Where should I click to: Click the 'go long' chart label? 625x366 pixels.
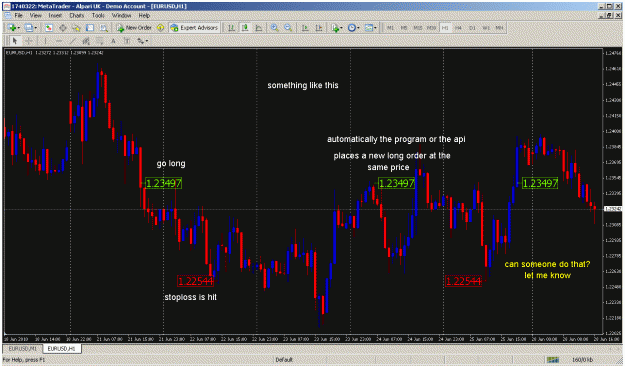171,163
